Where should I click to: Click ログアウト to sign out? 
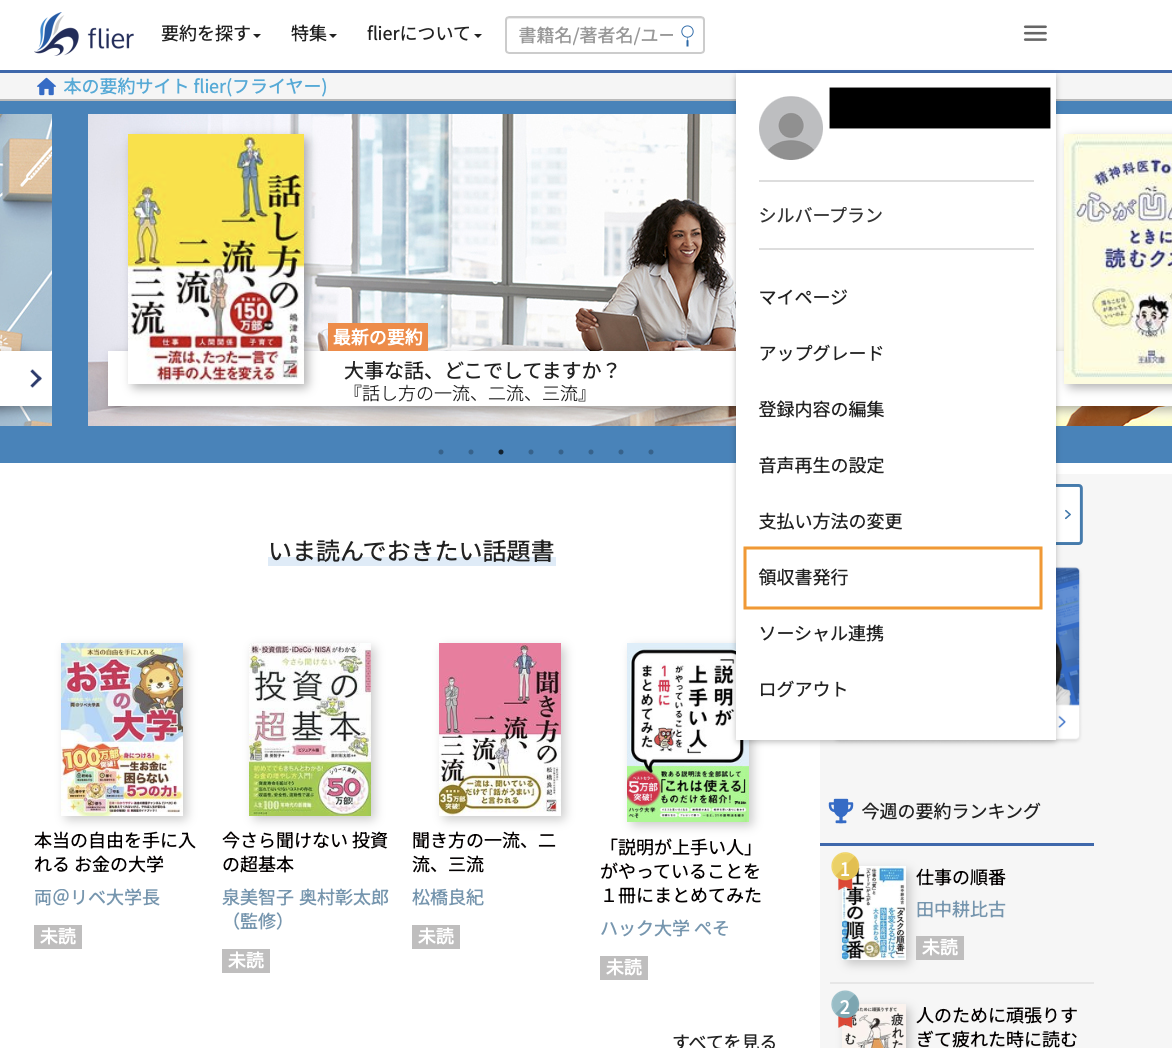[x=804, y=689]
